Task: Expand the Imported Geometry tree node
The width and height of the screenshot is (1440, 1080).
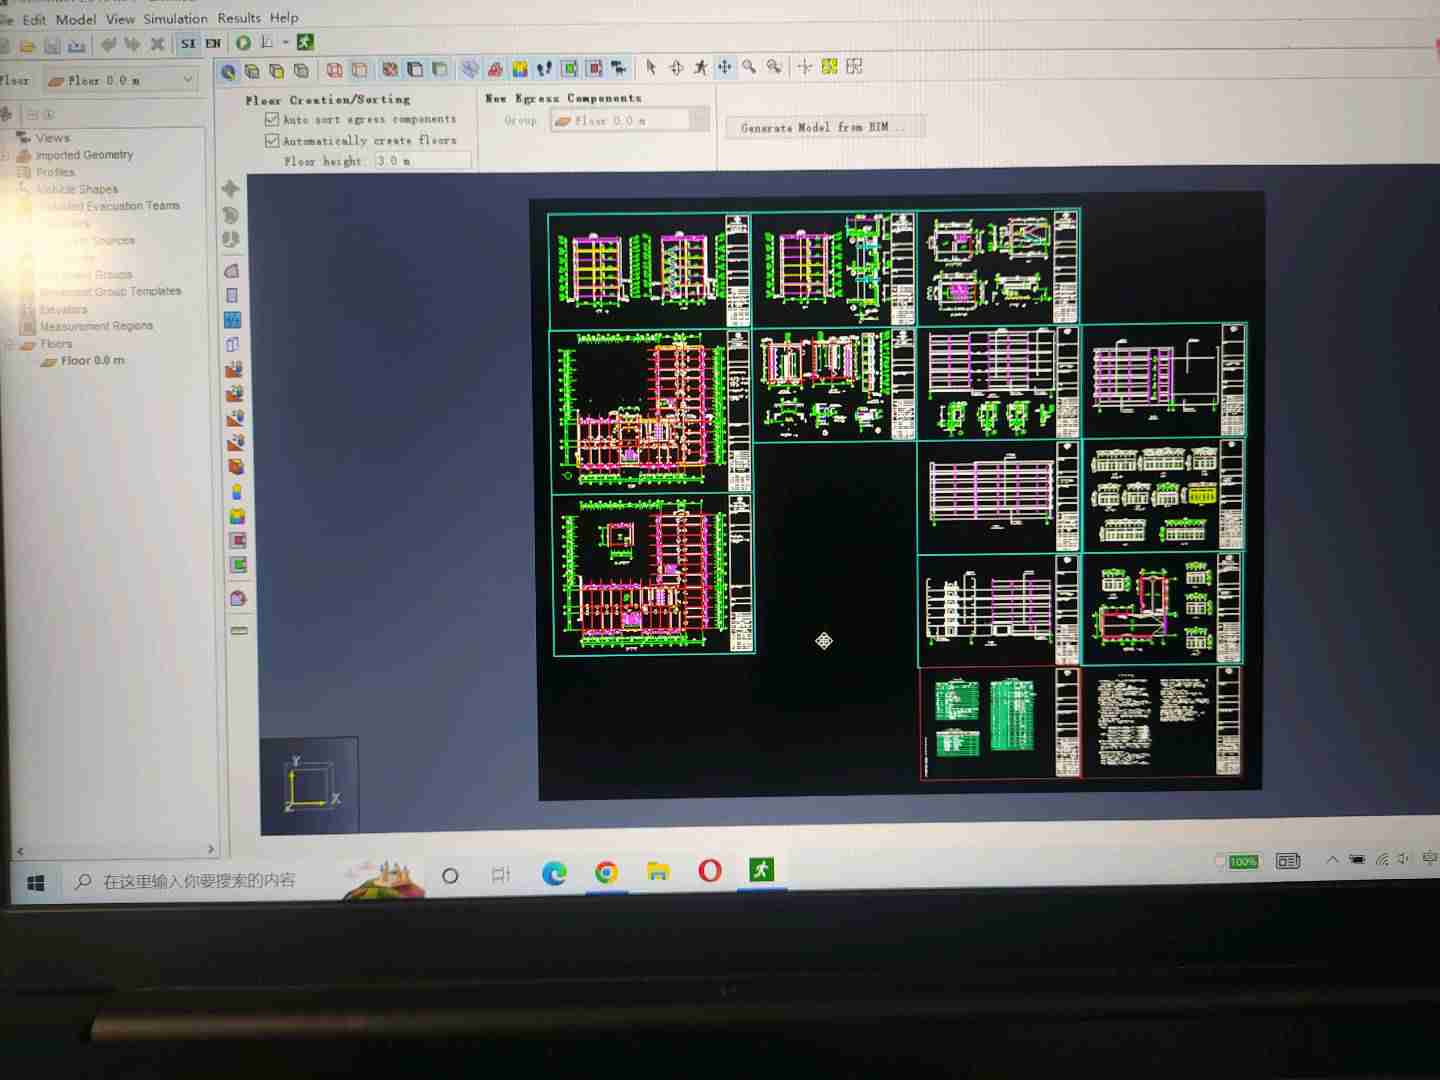Action: point(7,155)
